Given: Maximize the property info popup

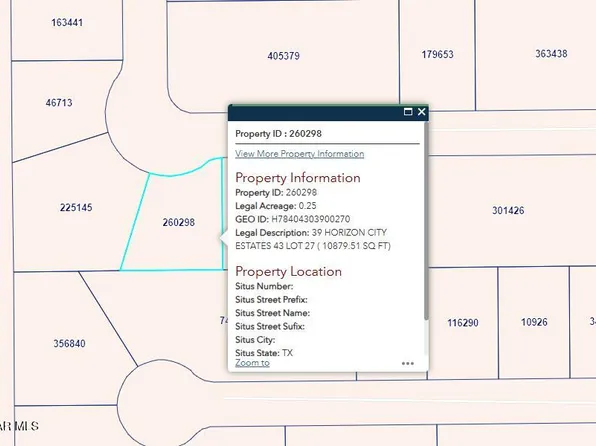Looking at the screenshot, I should [408, 112].
